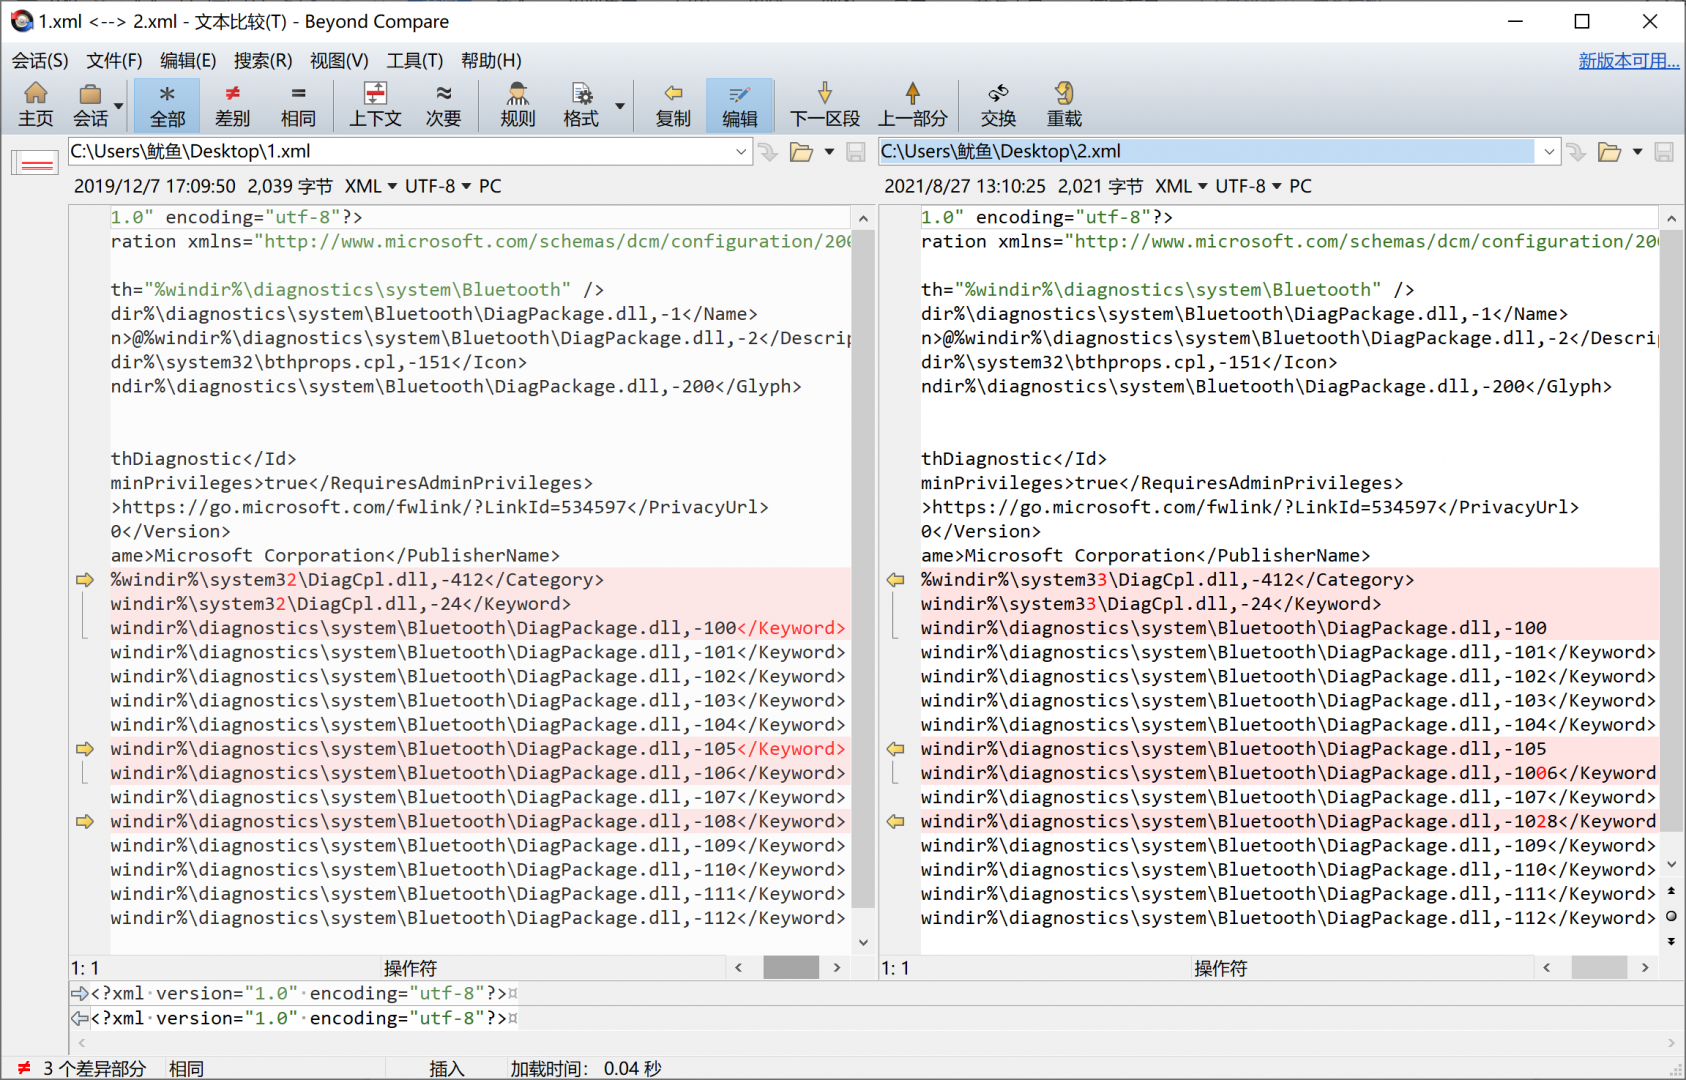Click the go arrow beside left path field
This screenshot has width=1686, height=1080.
point(768,152)
